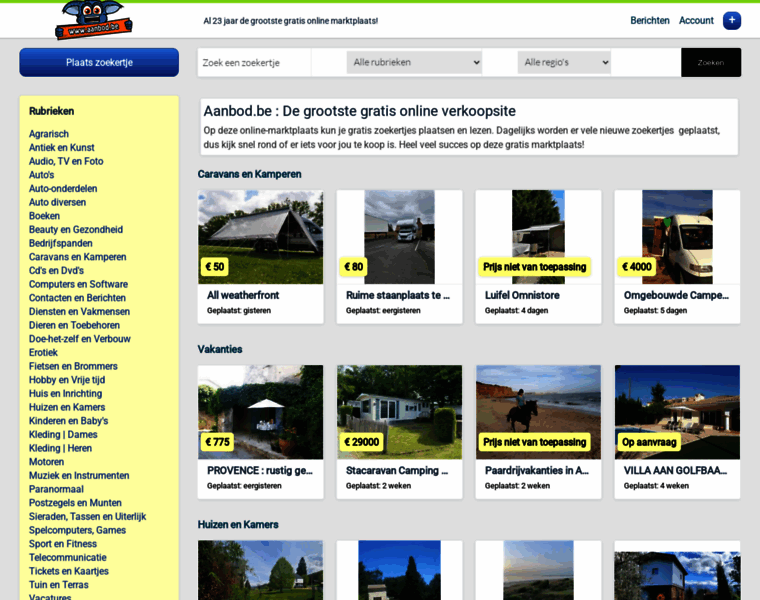Screen dimensions: 760x600
Task: Browse Dieren en Toebehoren category
Action: [74, 325]
